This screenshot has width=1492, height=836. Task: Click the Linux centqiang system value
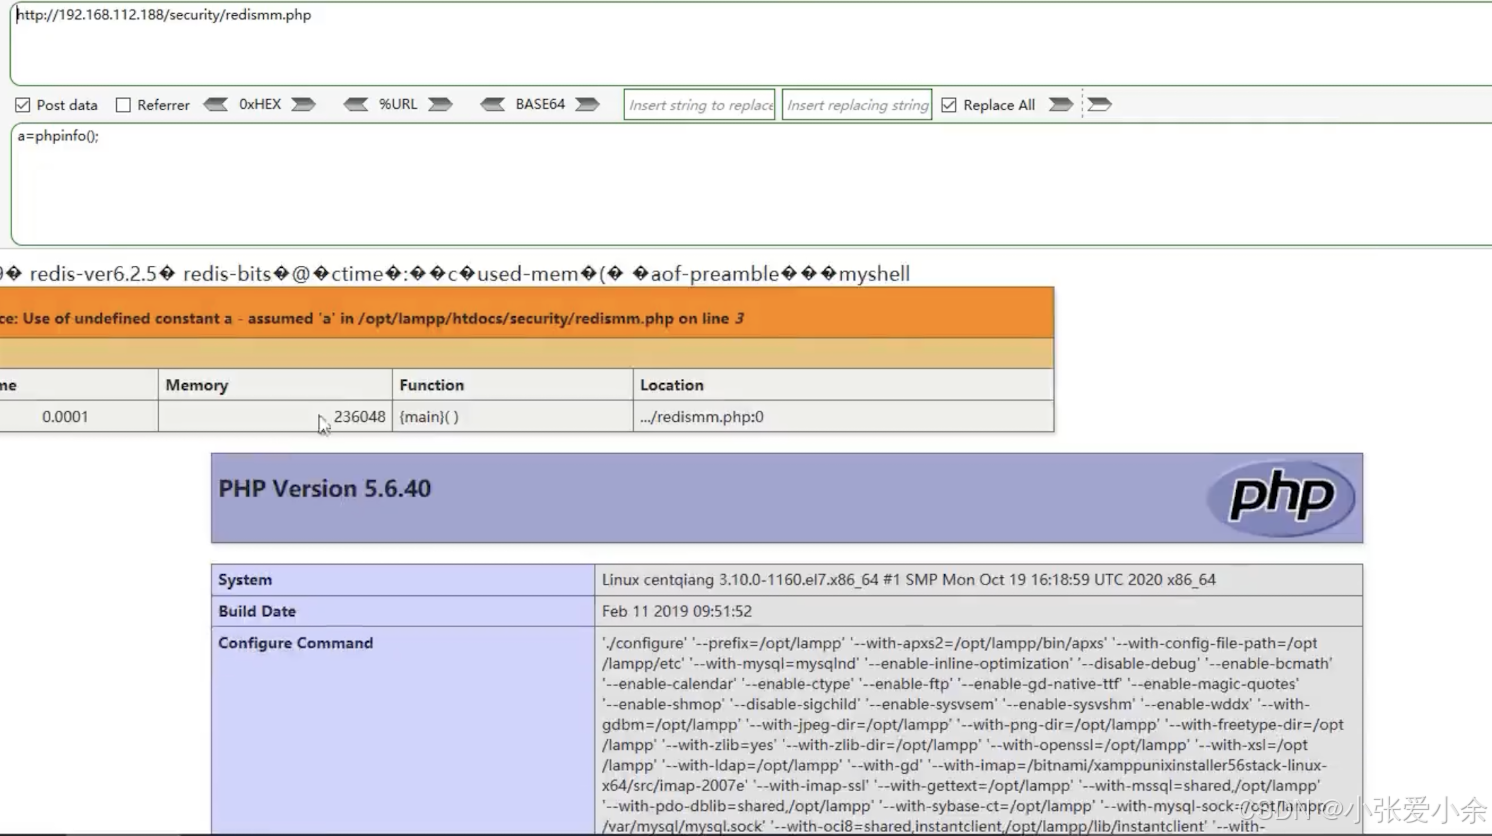pos(909,580)
